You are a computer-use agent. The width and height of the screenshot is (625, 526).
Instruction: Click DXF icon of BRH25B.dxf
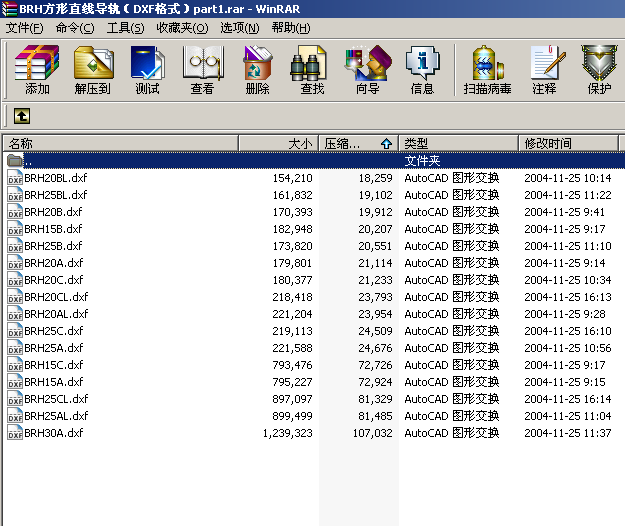pos(15,246)
